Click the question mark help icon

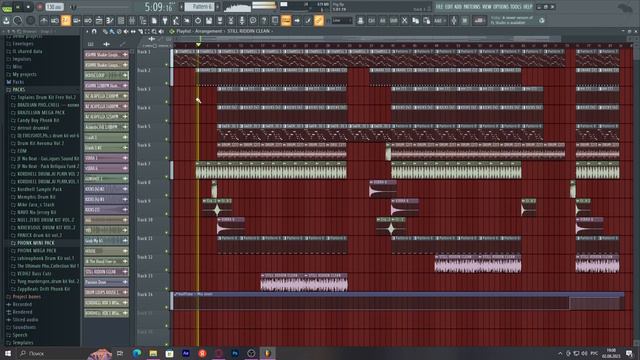coord(264,20)
